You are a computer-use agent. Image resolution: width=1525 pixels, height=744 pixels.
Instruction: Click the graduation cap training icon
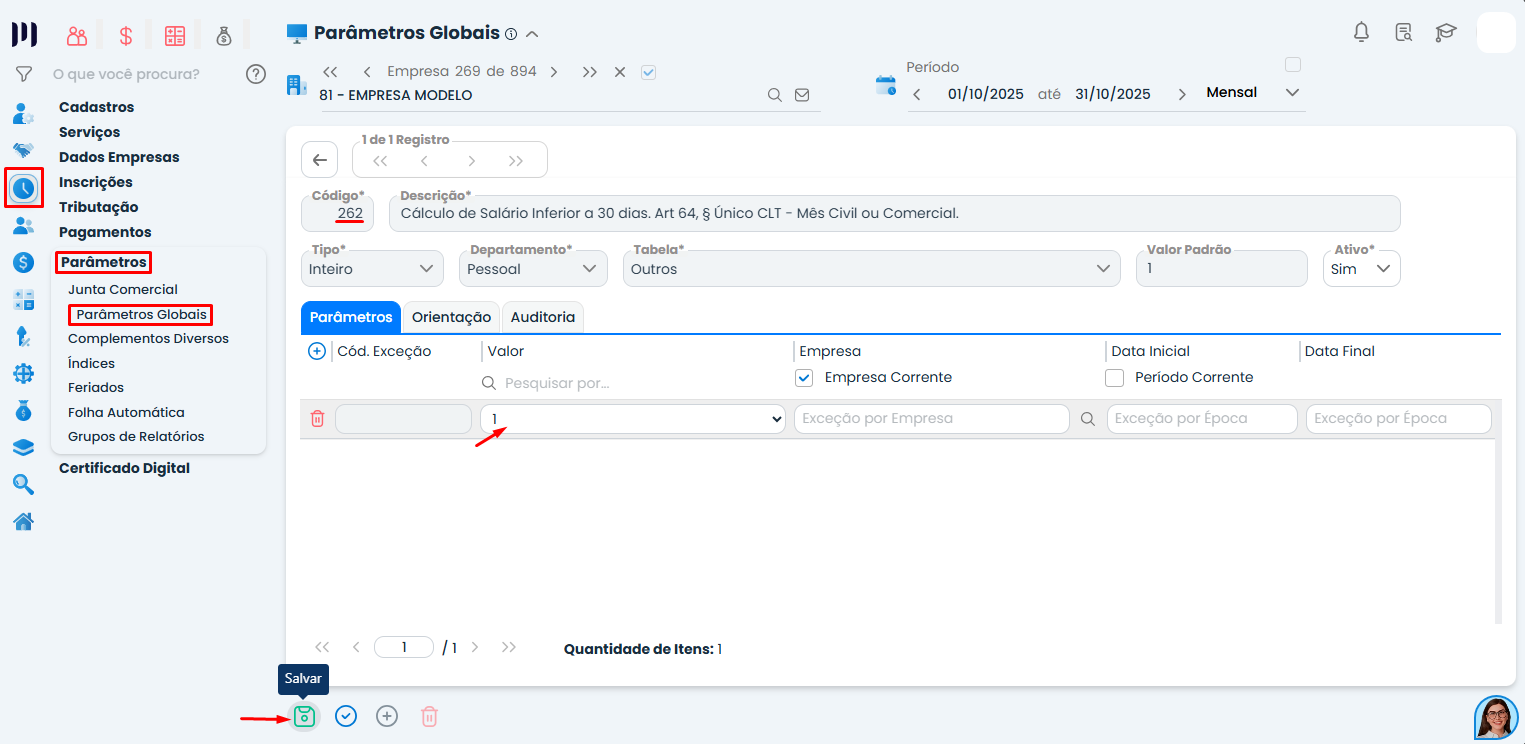[x=1446, y=32]
